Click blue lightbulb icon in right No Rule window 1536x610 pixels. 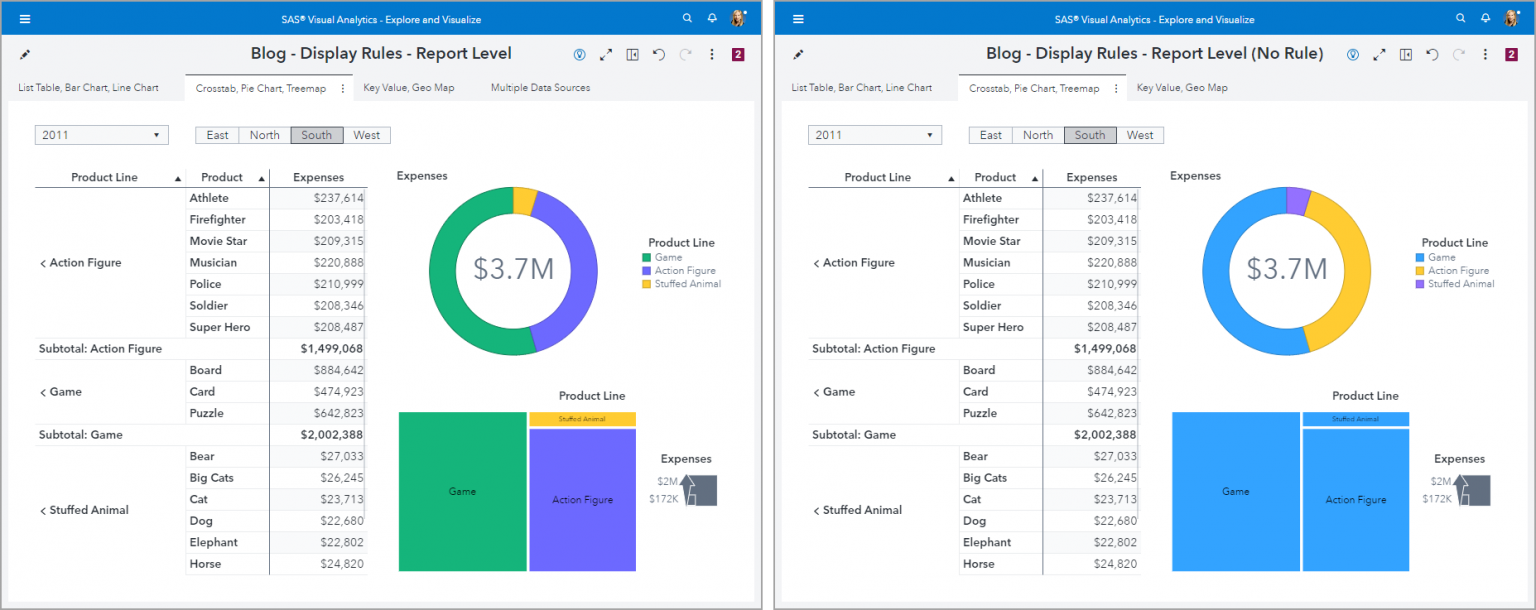1352,54
